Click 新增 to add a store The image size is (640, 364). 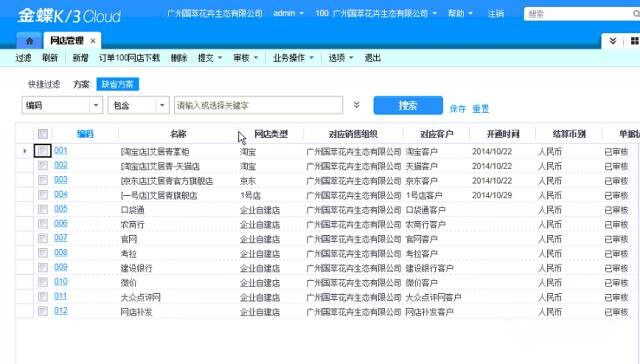tap(80, 58)
